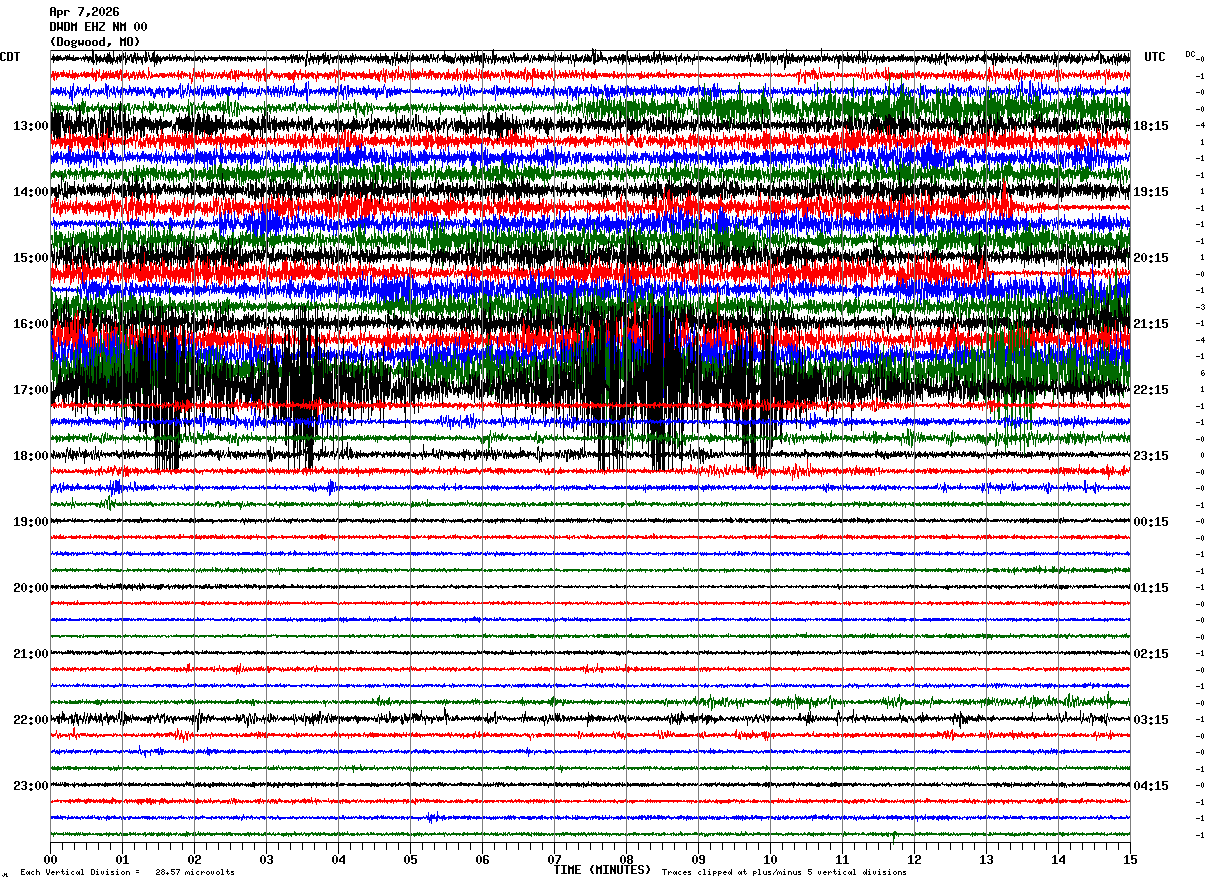1210x886 pixels.
Task: Pick minute tick label 11 on x-axis
Action: [842, 859]
